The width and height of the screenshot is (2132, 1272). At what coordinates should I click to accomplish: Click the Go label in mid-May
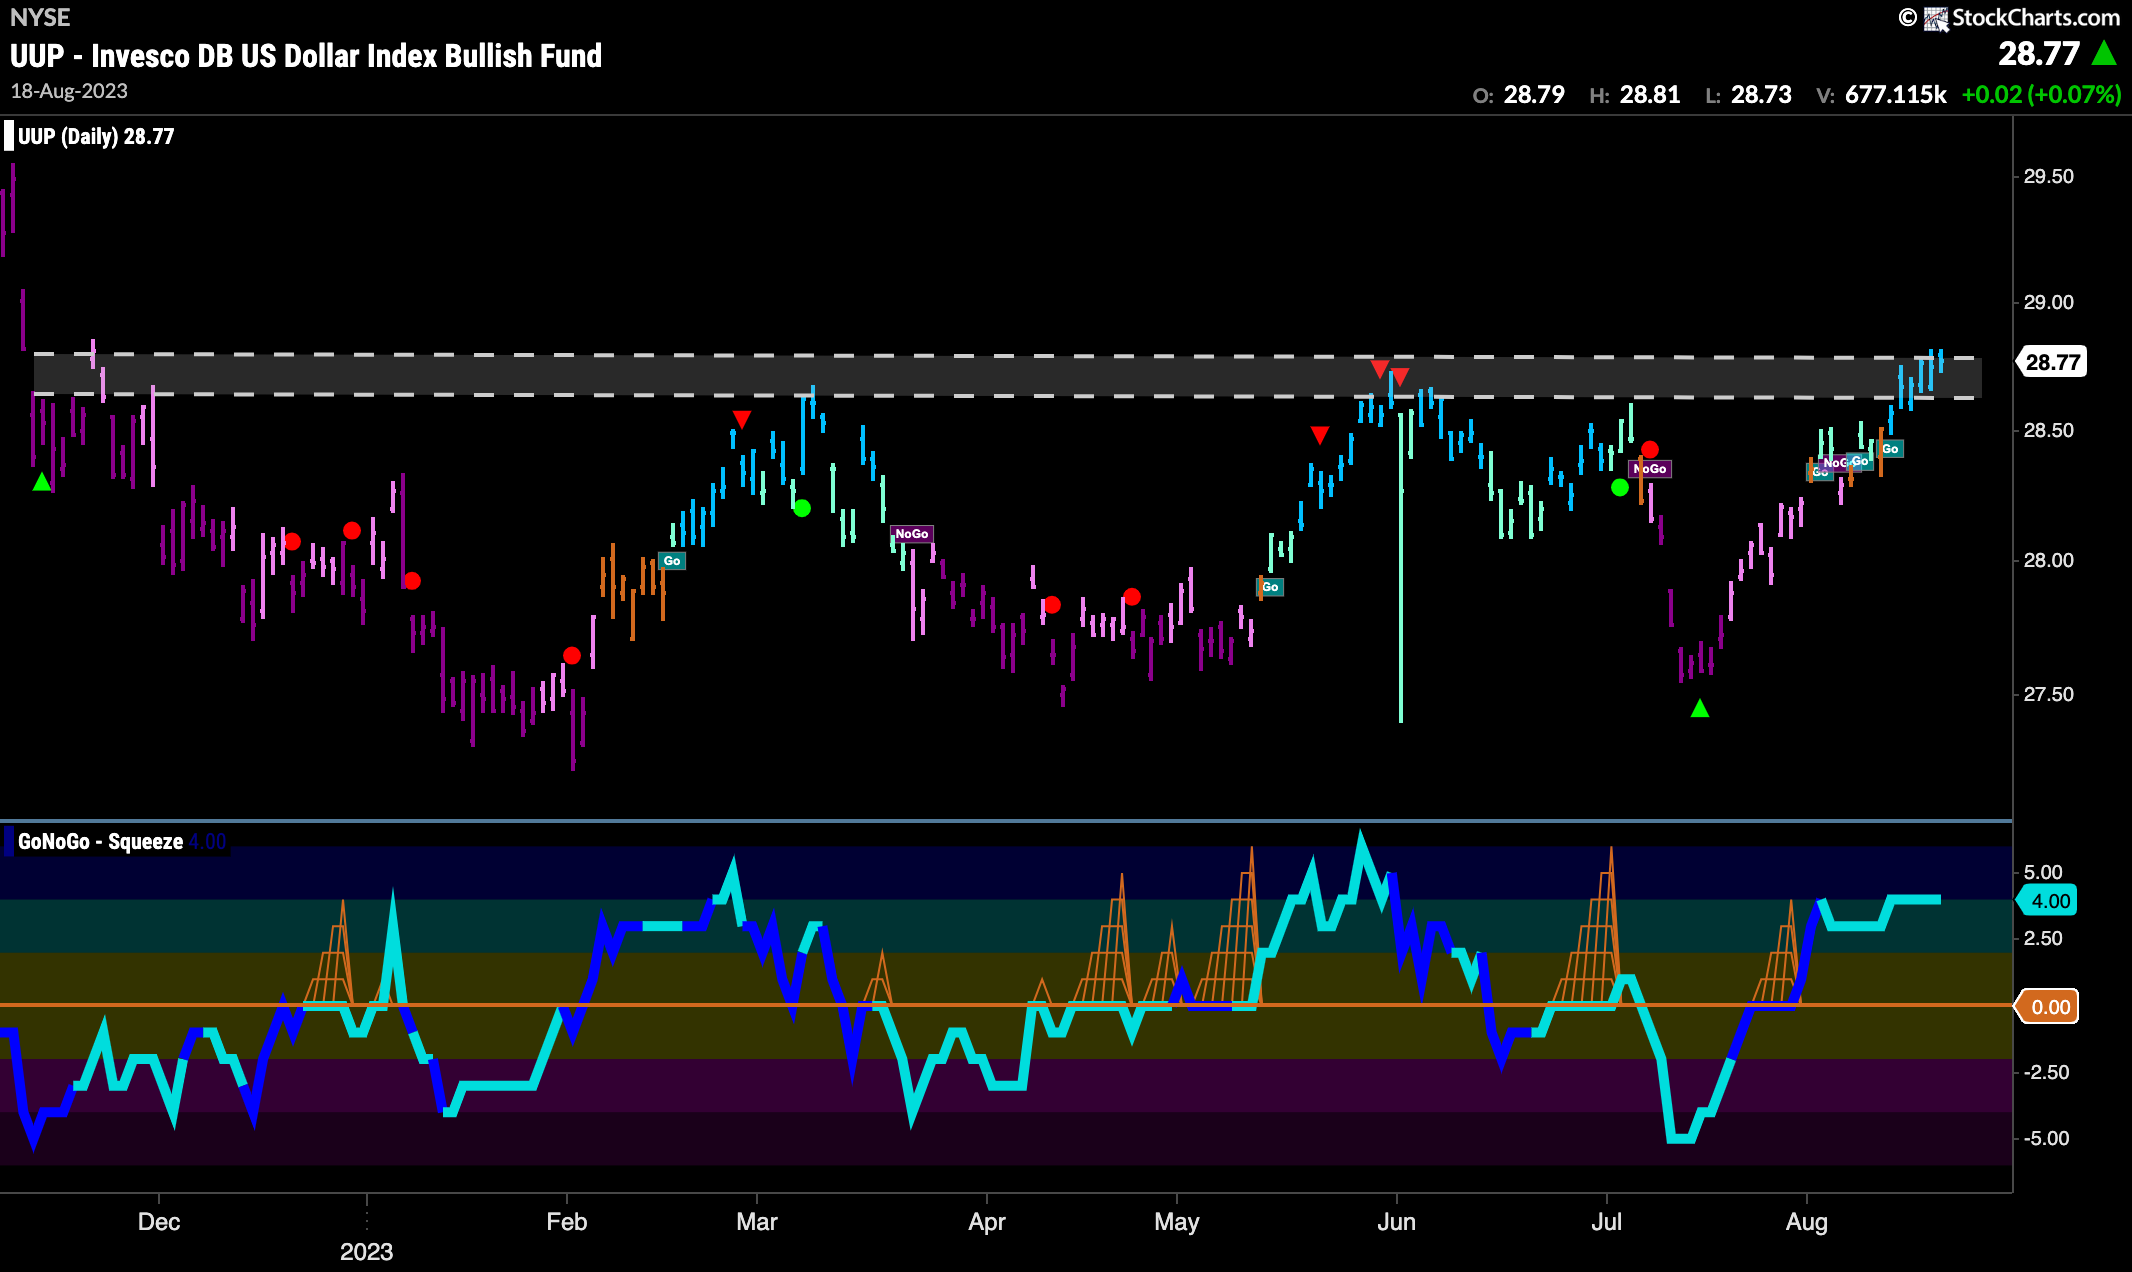1270,587
